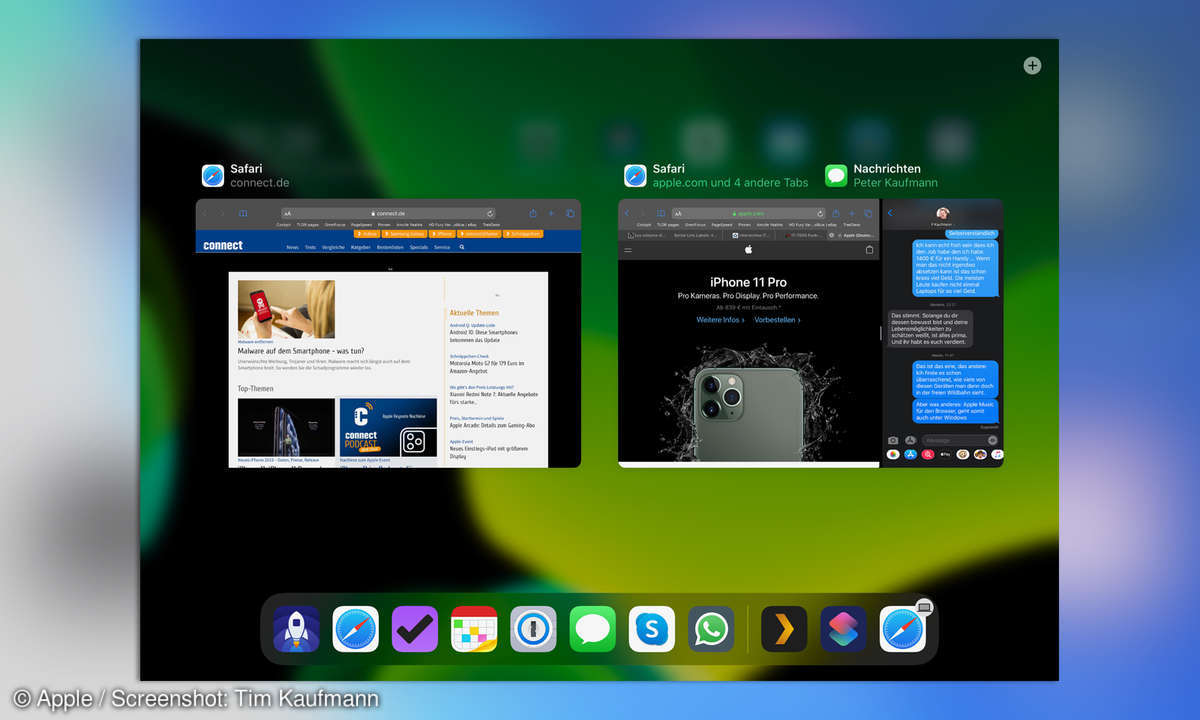Screen dimensions: 1200x720
Task: Launch OmniFocus checkmark app from dock
Action: pos(415,629)
